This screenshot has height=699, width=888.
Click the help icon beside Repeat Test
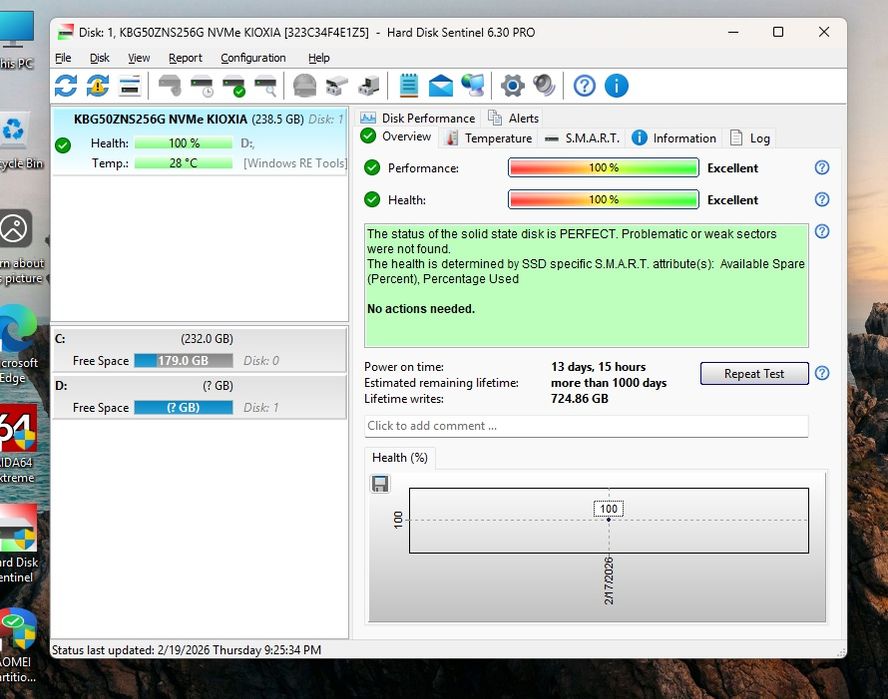pyautogui.click(x=822, y=373)
